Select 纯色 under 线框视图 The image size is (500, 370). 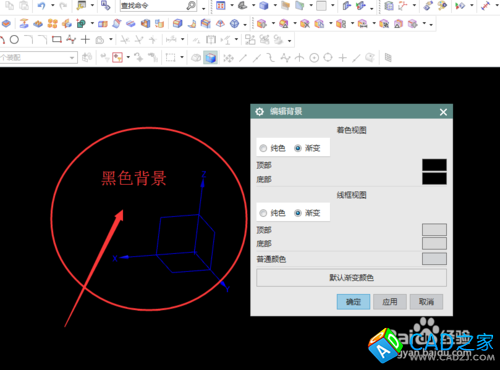(273, 213)
